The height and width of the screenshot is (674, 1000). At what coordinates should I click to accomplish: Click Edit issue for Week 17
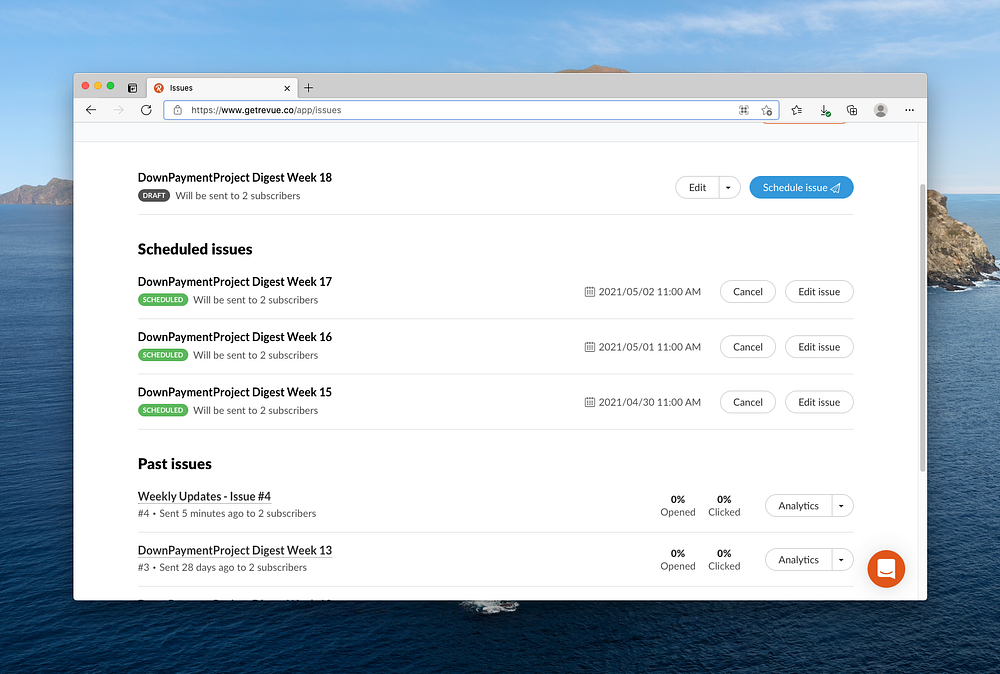(819, 291)
